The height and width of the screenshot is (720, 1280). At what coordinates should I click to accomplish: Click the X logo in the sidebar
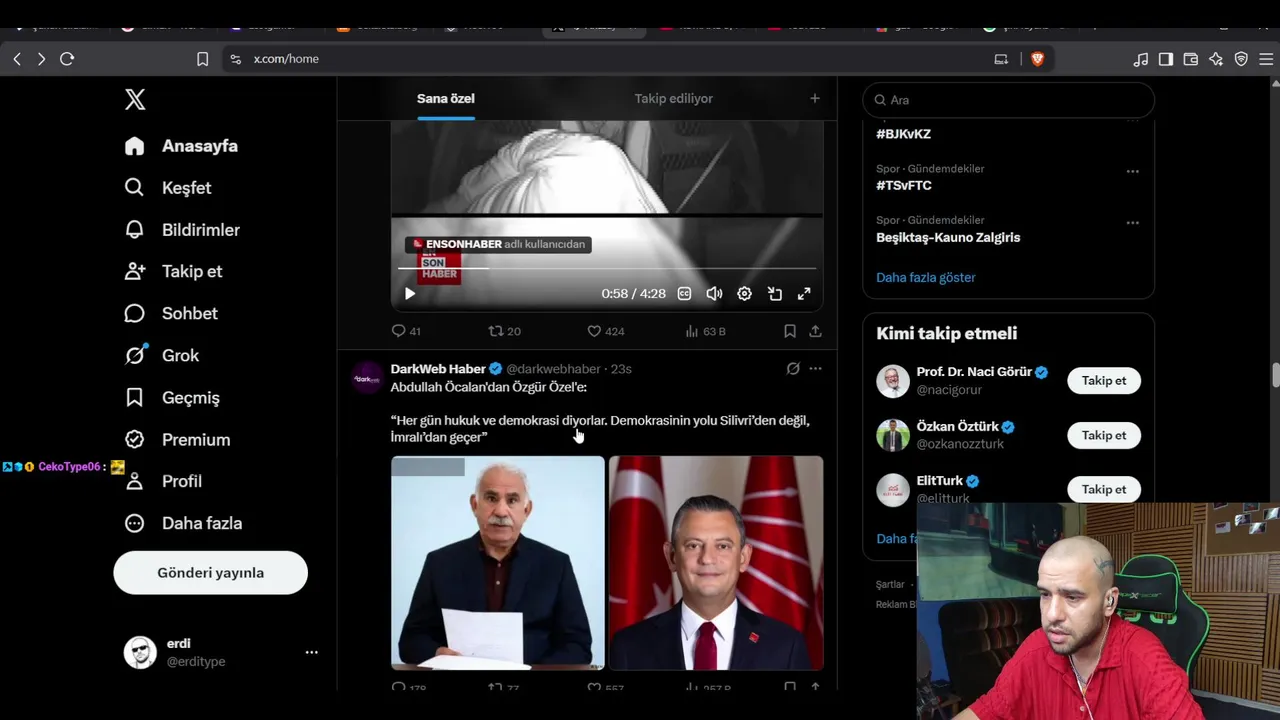[x=135, y=99]
